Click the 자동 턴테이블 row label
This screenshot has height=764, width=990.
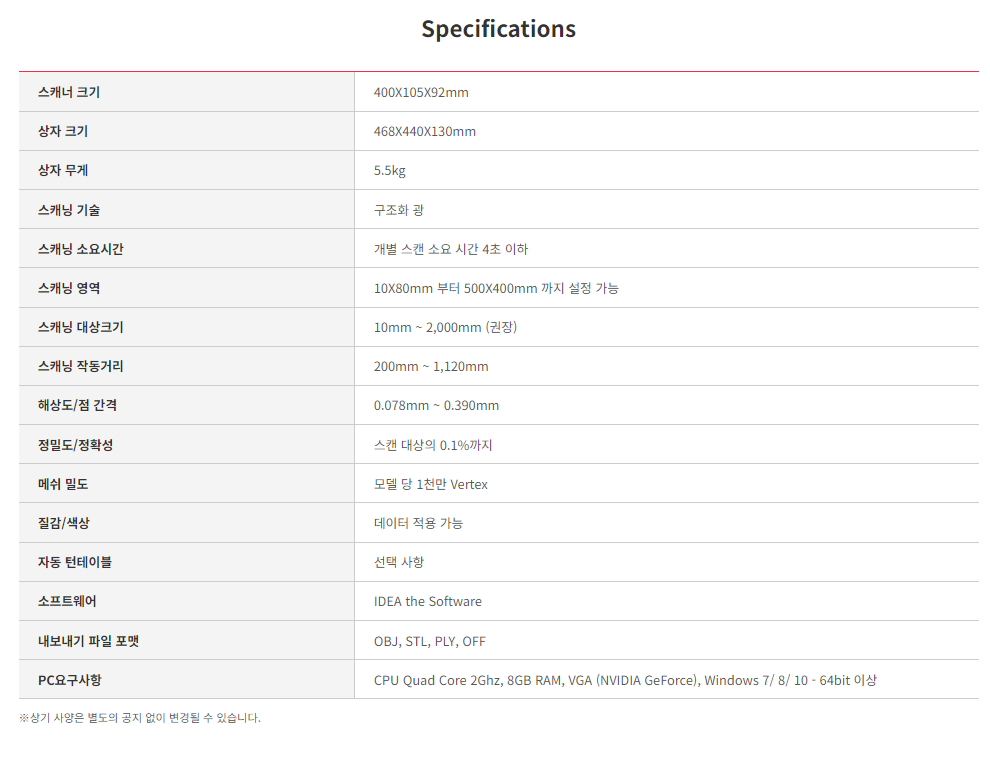(75, 562)
